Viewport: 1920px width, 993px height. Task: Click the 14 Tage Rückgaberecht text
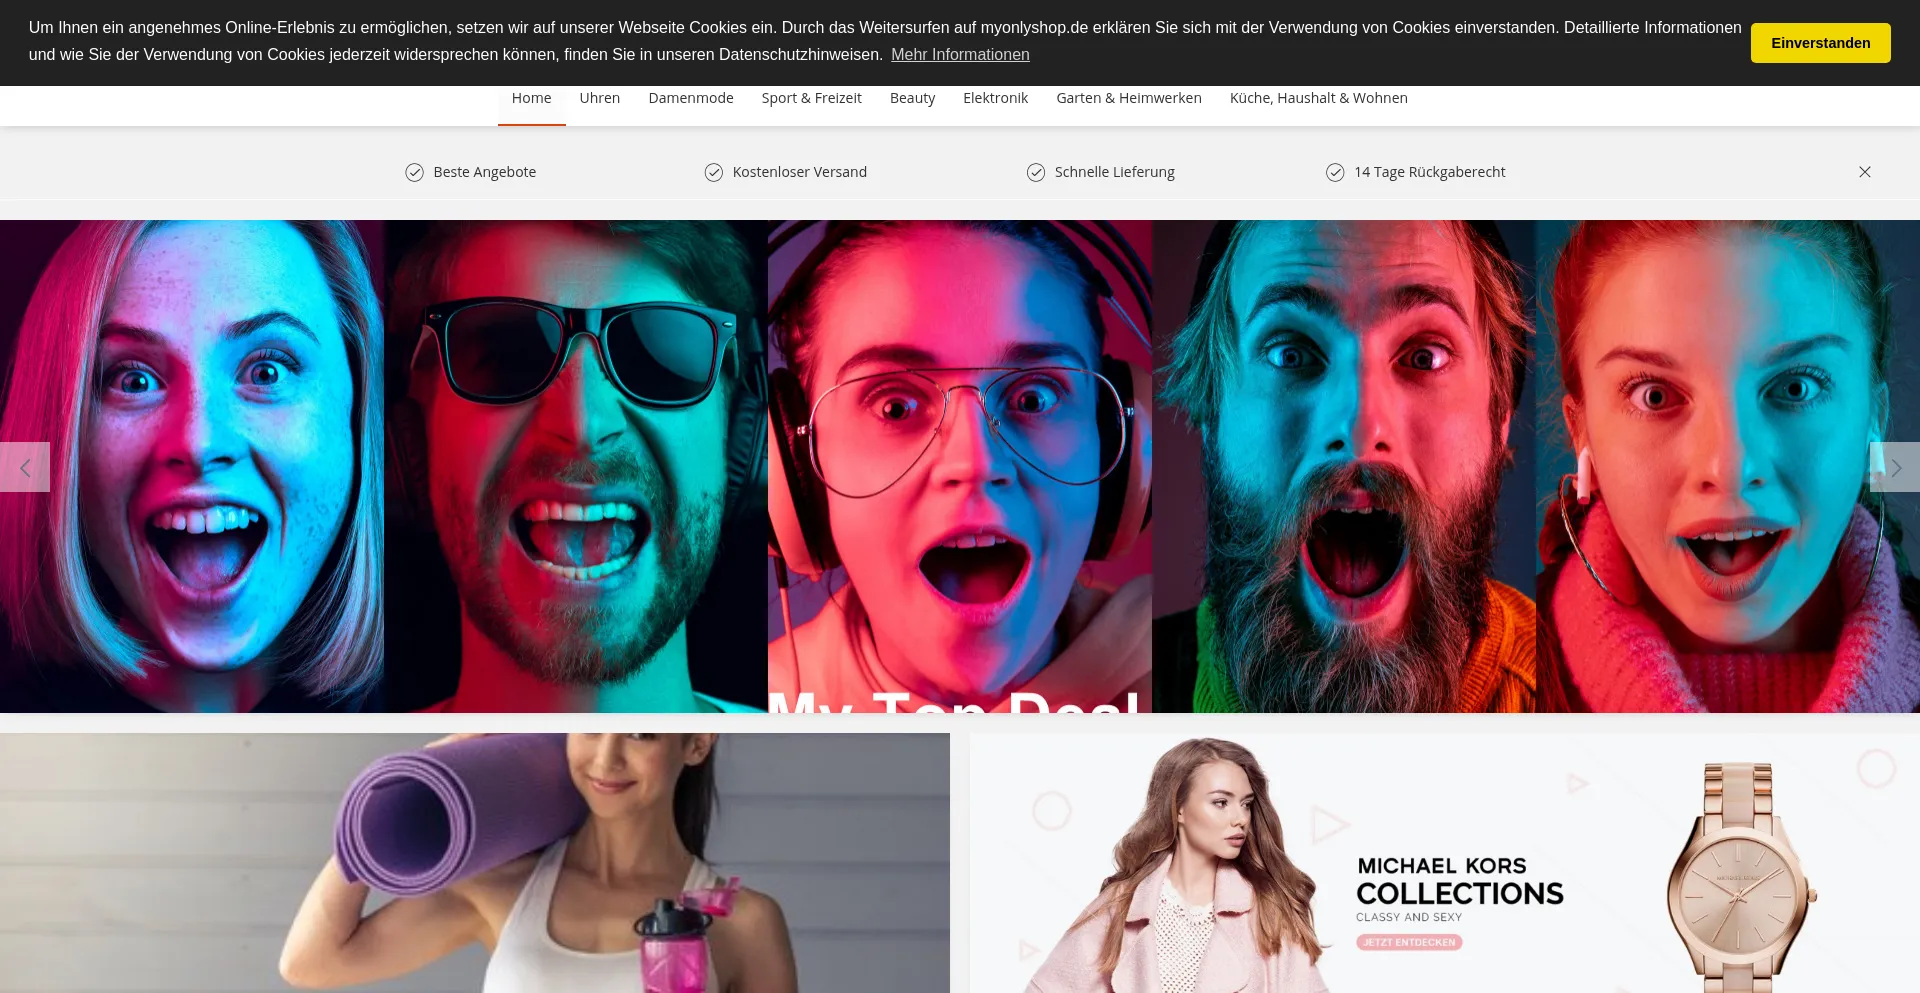tap(1430, 172)
